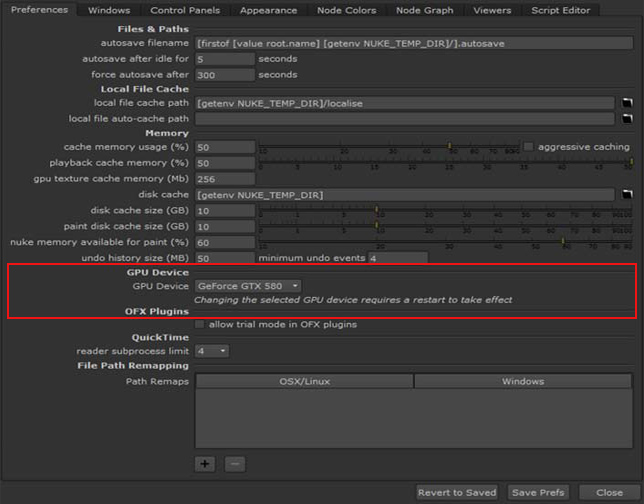Click inside the Path Remaps table area
This screenshot has width=644, height=504.
[414, 418]
